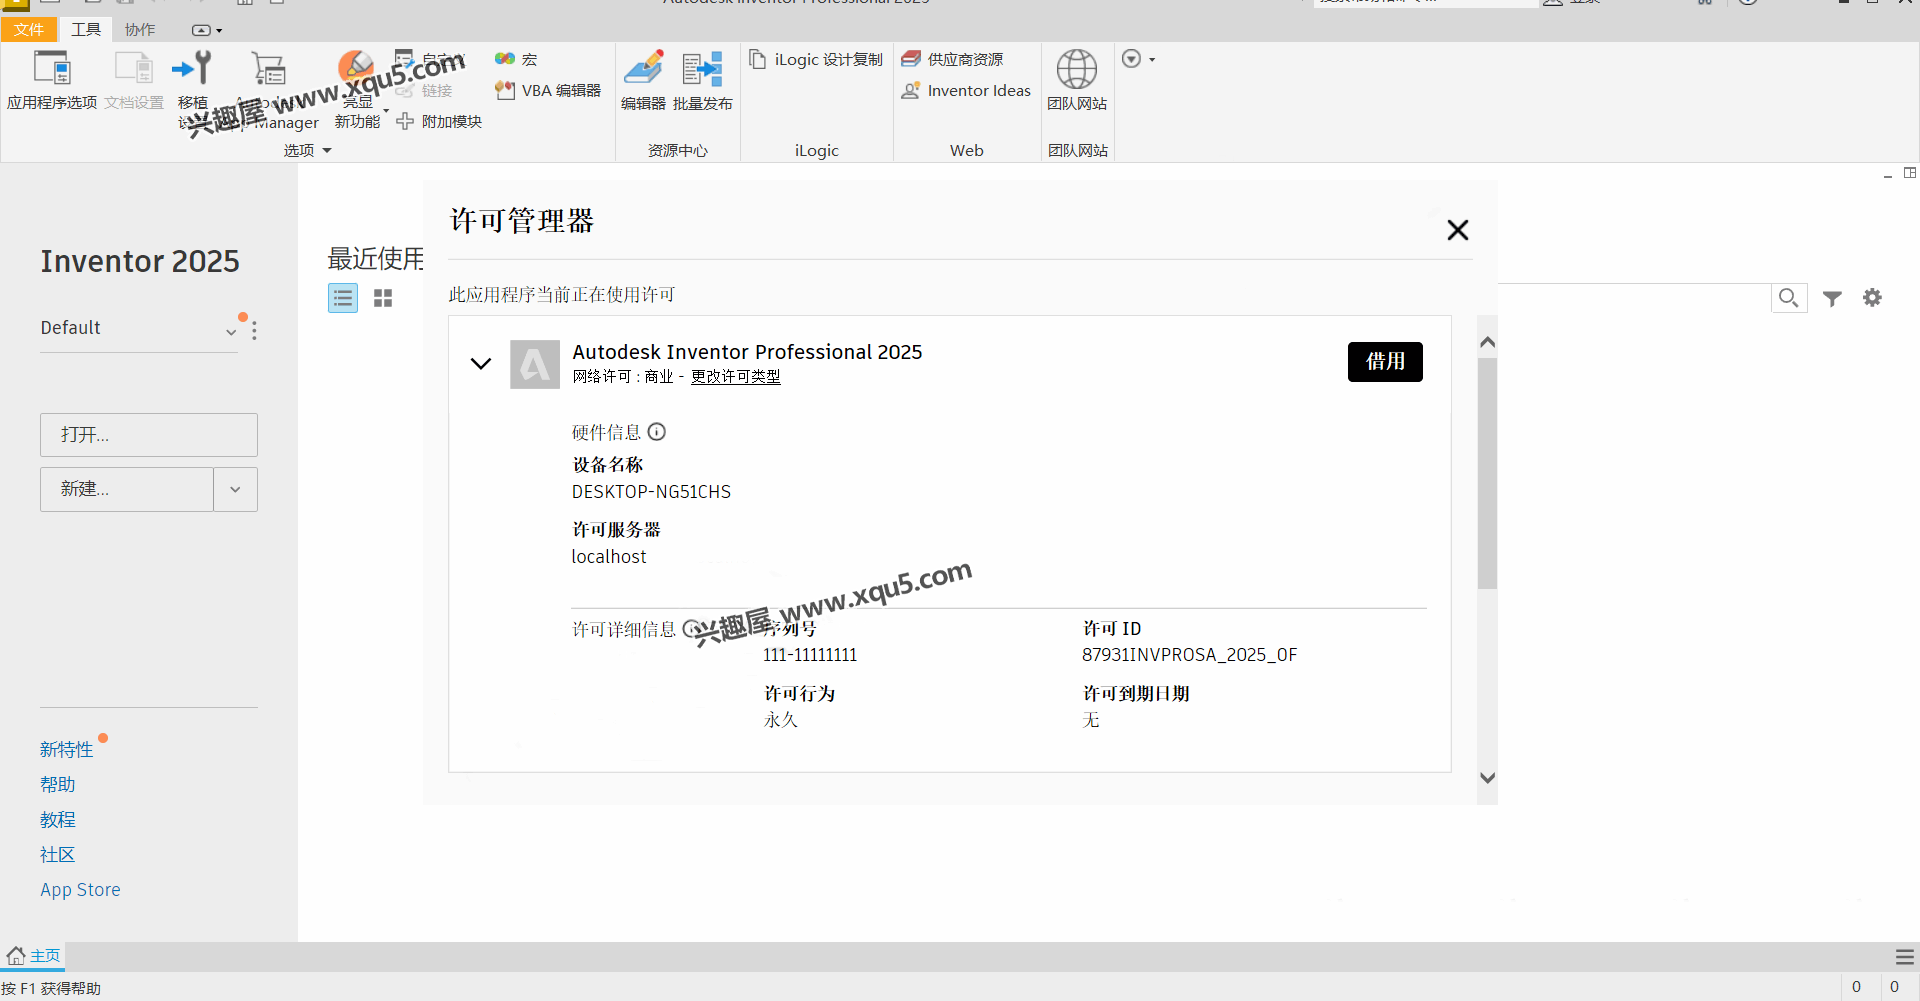This screenshot has height=1001, width=1920.
Task: Switch to the Collaborate (协作) ribbon tab
Action: point(140,30)
